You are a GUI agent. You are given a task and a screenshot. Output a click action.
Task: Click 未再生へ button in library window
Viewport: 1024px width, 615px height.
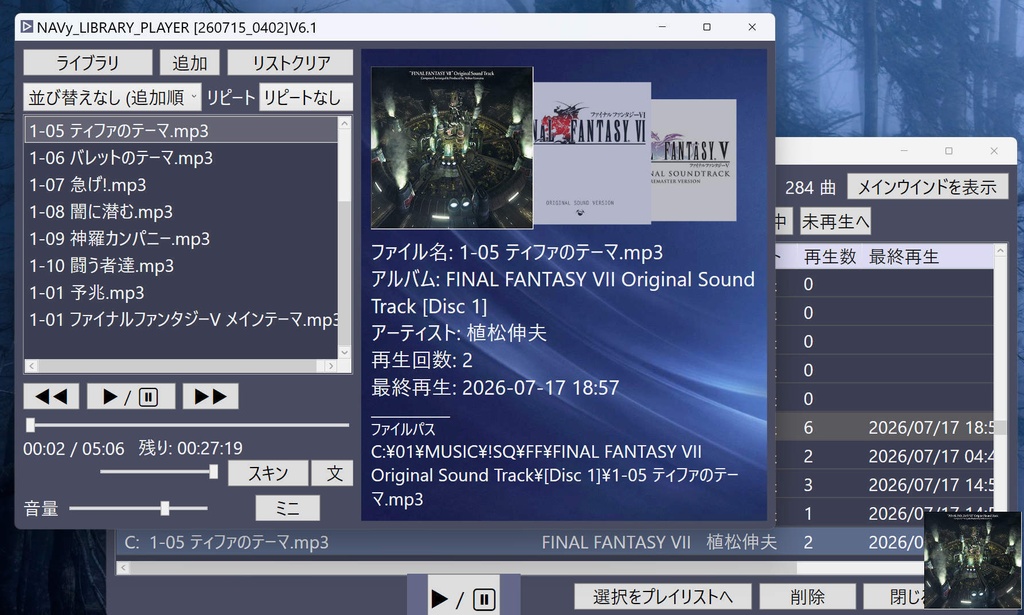835,221
